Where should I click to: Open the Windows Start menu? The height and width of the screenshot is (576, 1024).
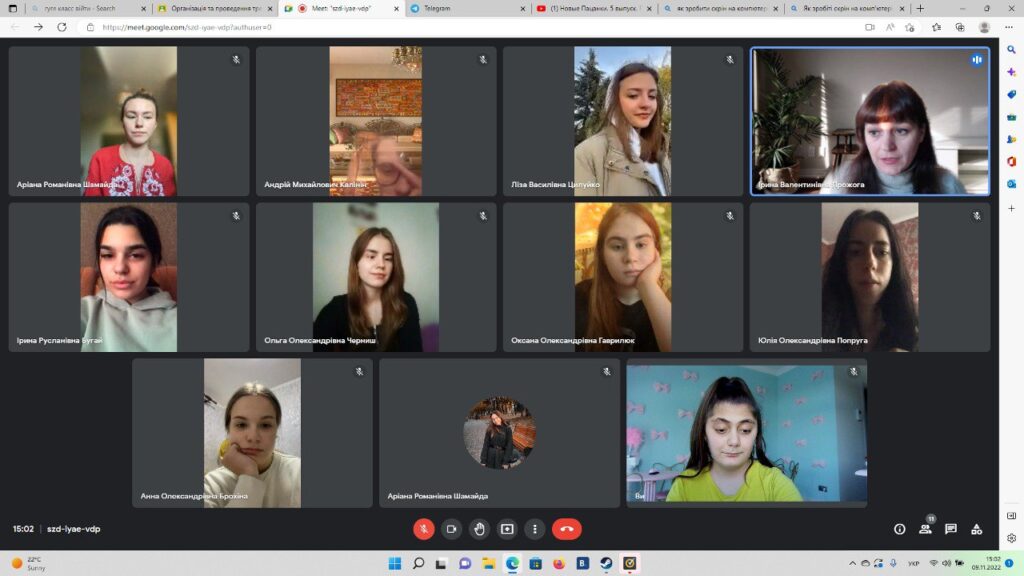tap(395, 563)
